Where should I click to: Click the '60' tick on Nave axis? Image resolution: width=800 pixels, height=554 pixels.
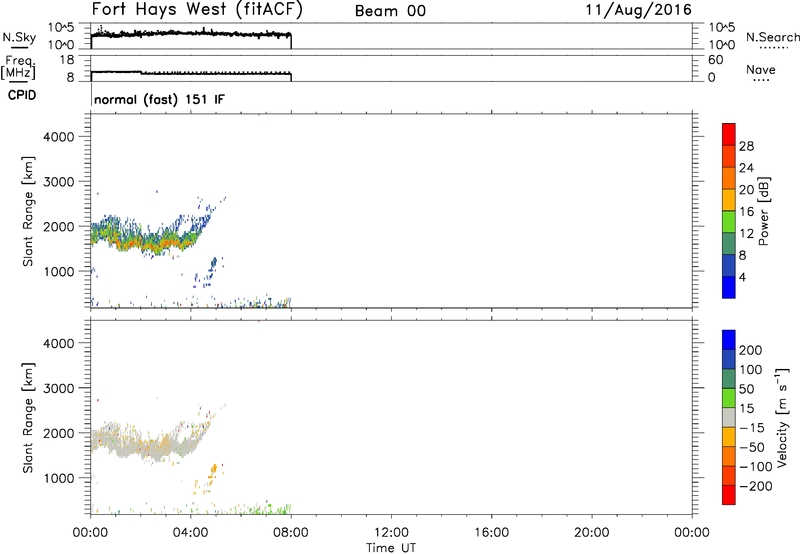click(x=715, y=60)
